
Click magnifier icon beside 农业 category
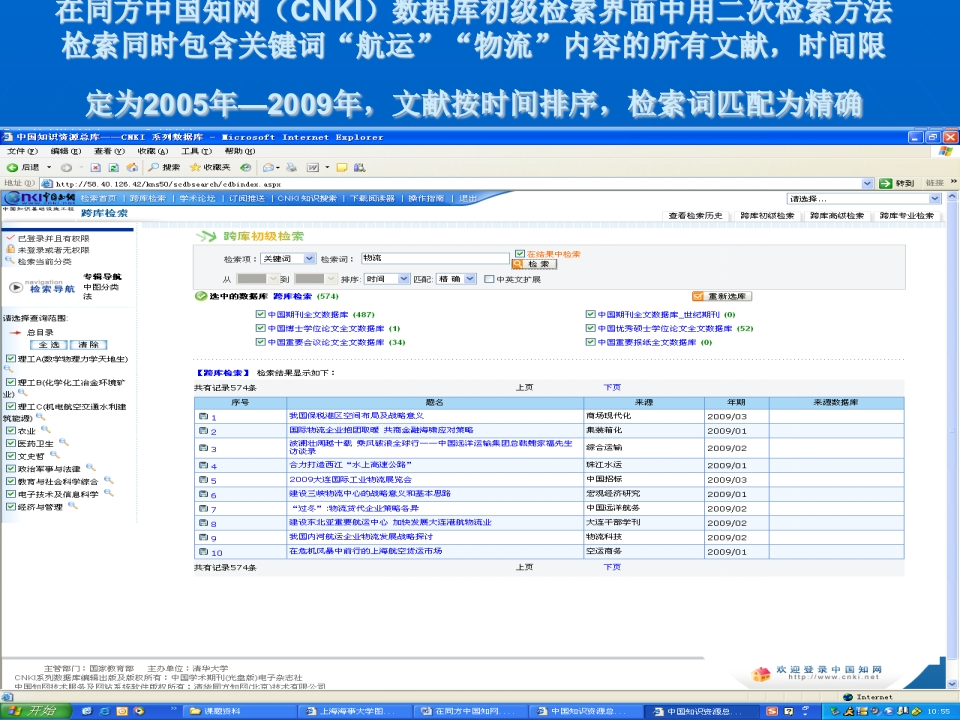(45, 430)
